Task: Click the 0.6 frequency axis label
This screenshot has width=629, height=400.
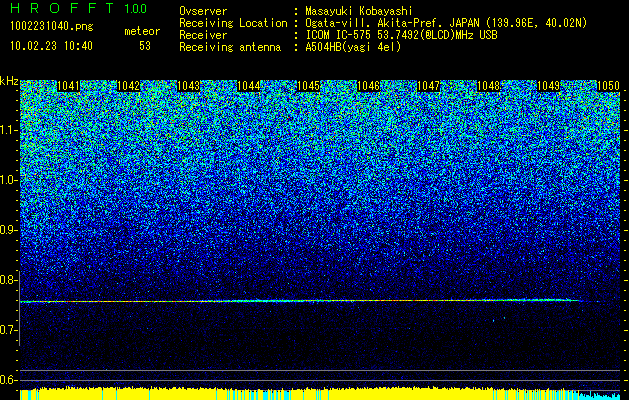Action: pyautogui.click(x=7, y=380)
